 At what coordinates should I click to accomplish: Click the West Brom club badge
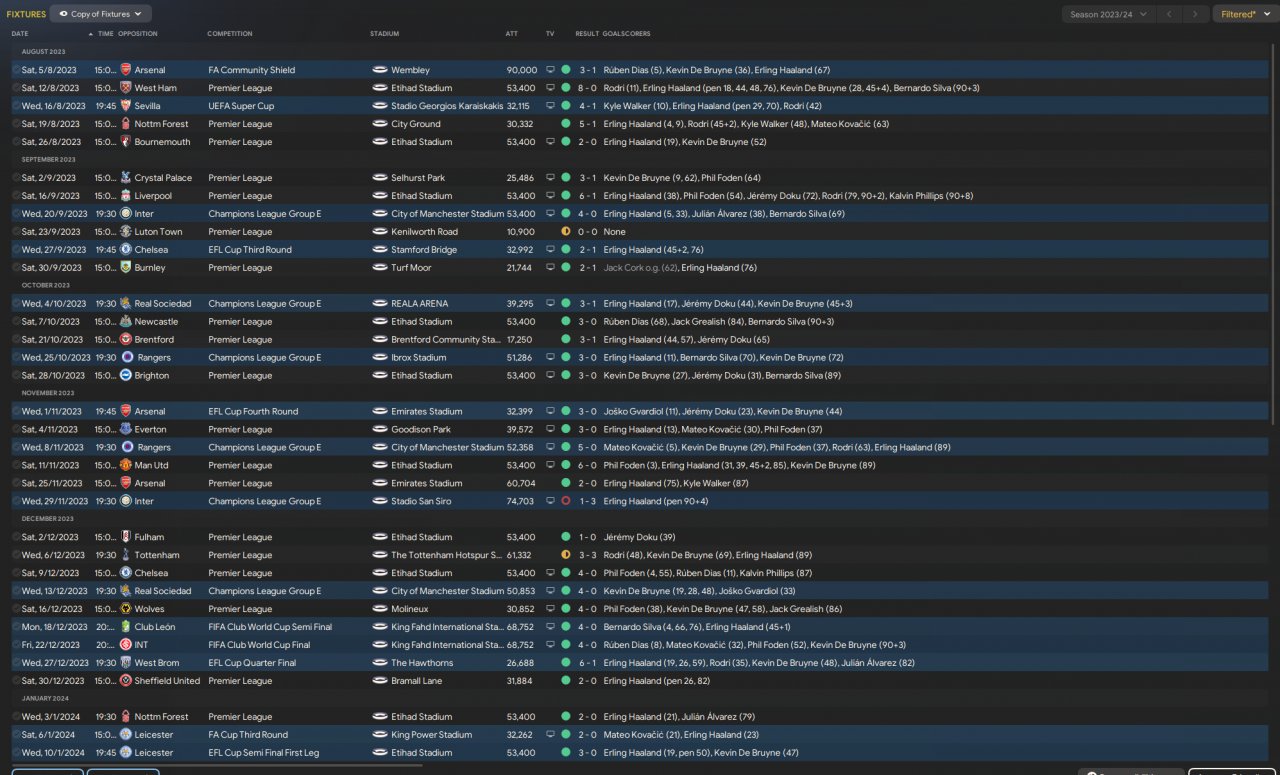(125, 664)
